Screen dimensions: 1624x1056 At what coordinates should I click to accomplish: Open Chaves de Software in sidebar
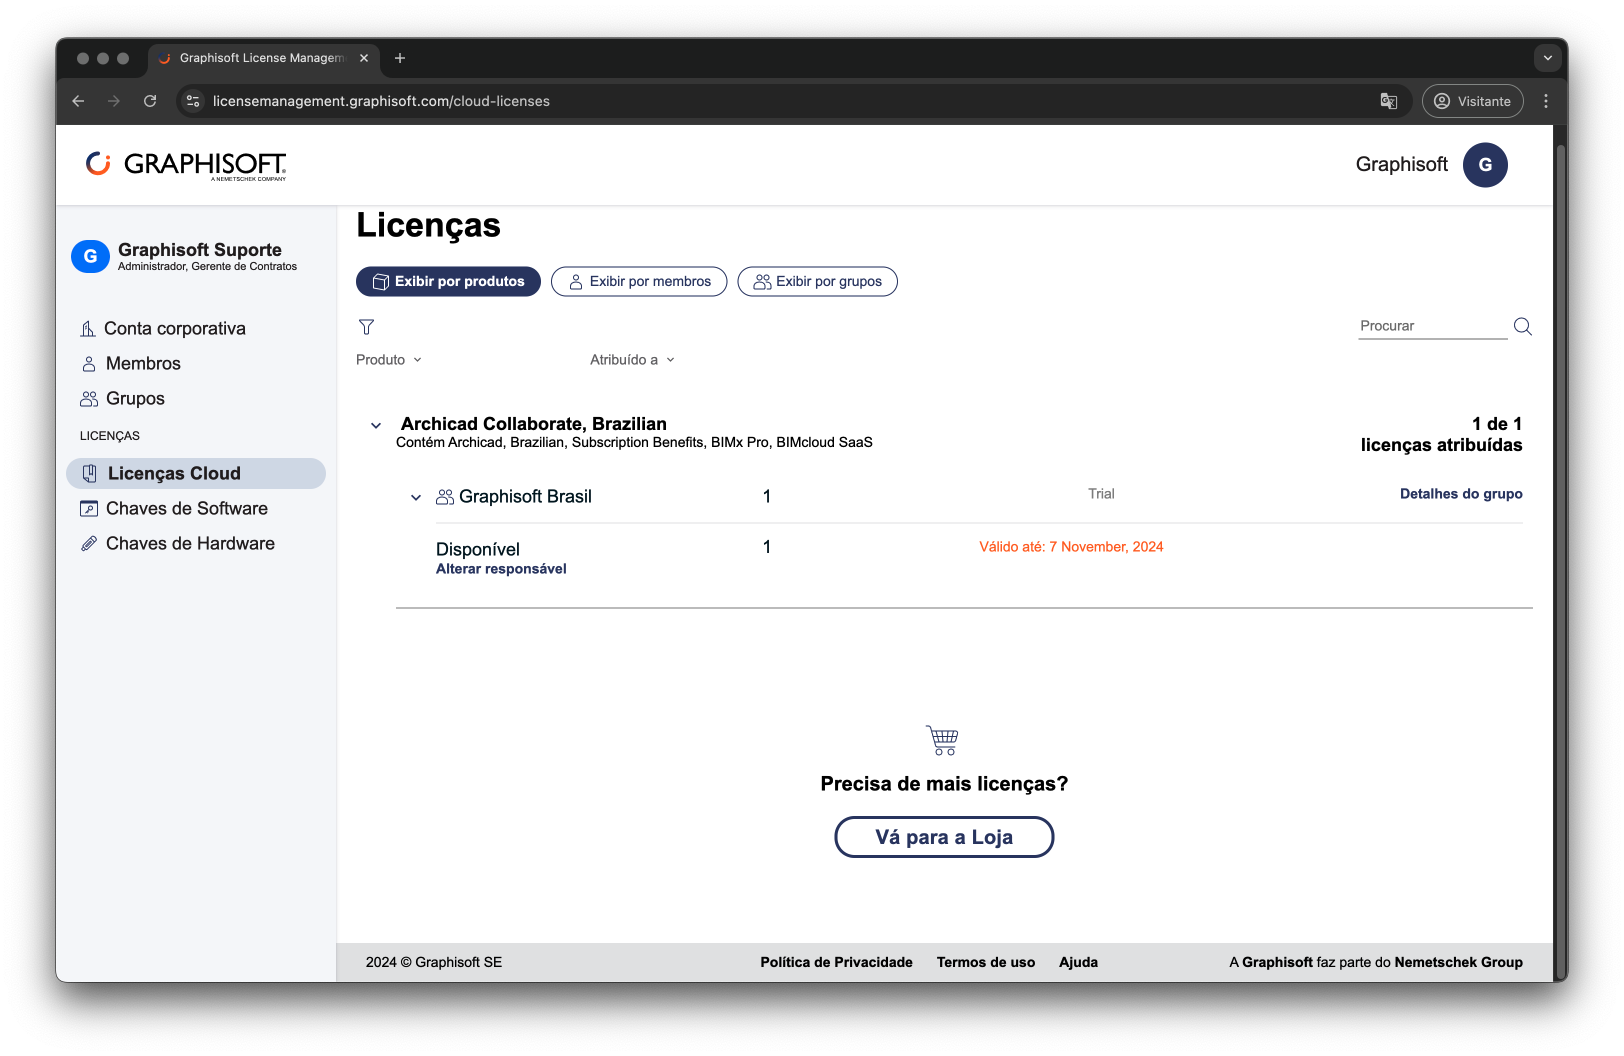pyautogui.click(x=174, y=508)
